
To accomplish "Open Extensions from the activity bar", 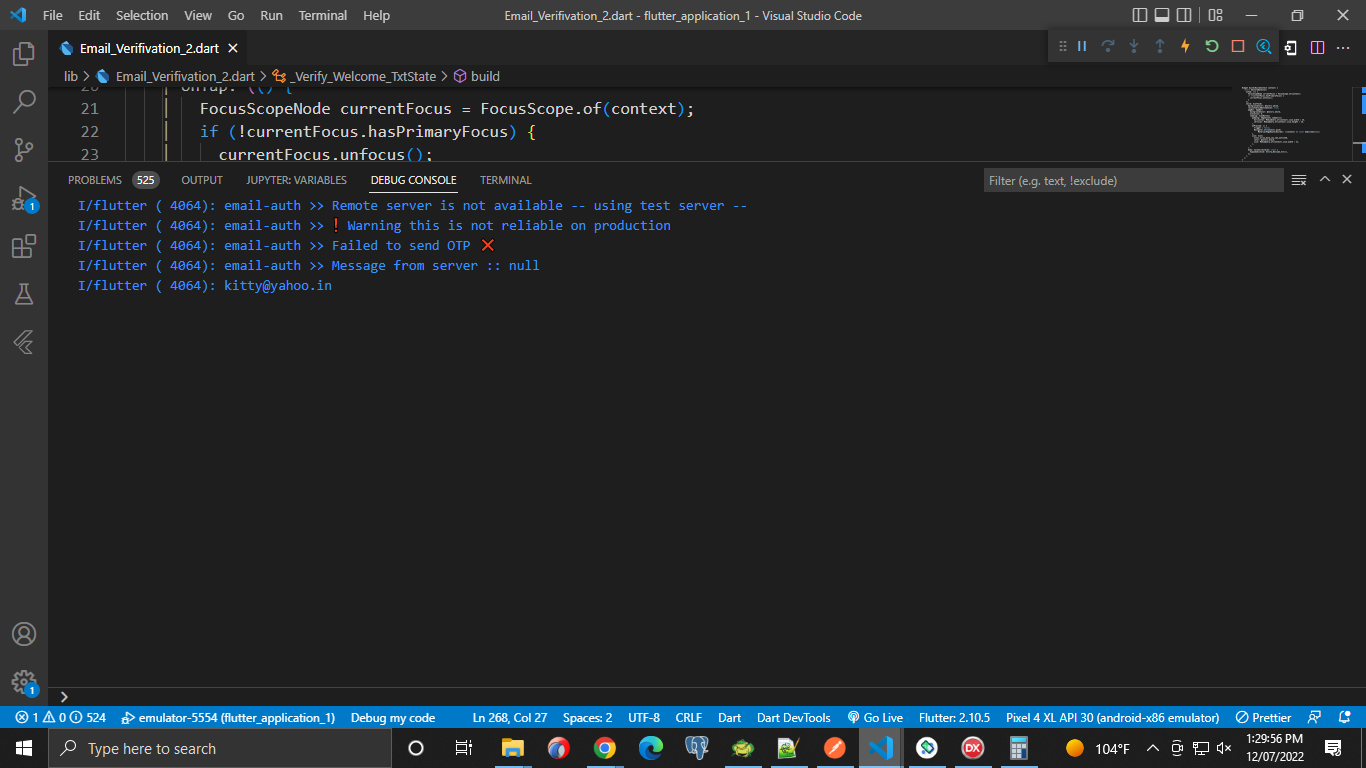I will click(x=24, y=245).
